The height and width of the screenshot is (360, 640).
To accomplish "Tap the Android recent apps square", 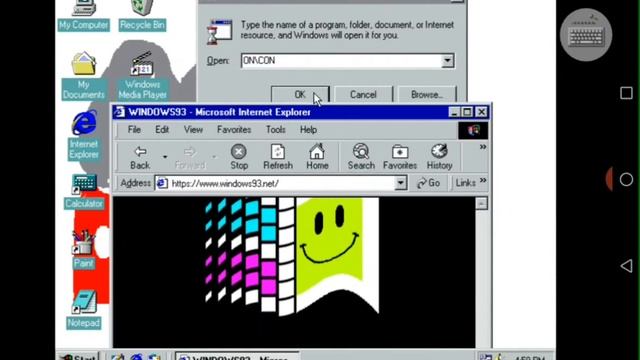I will click(627, 93).
